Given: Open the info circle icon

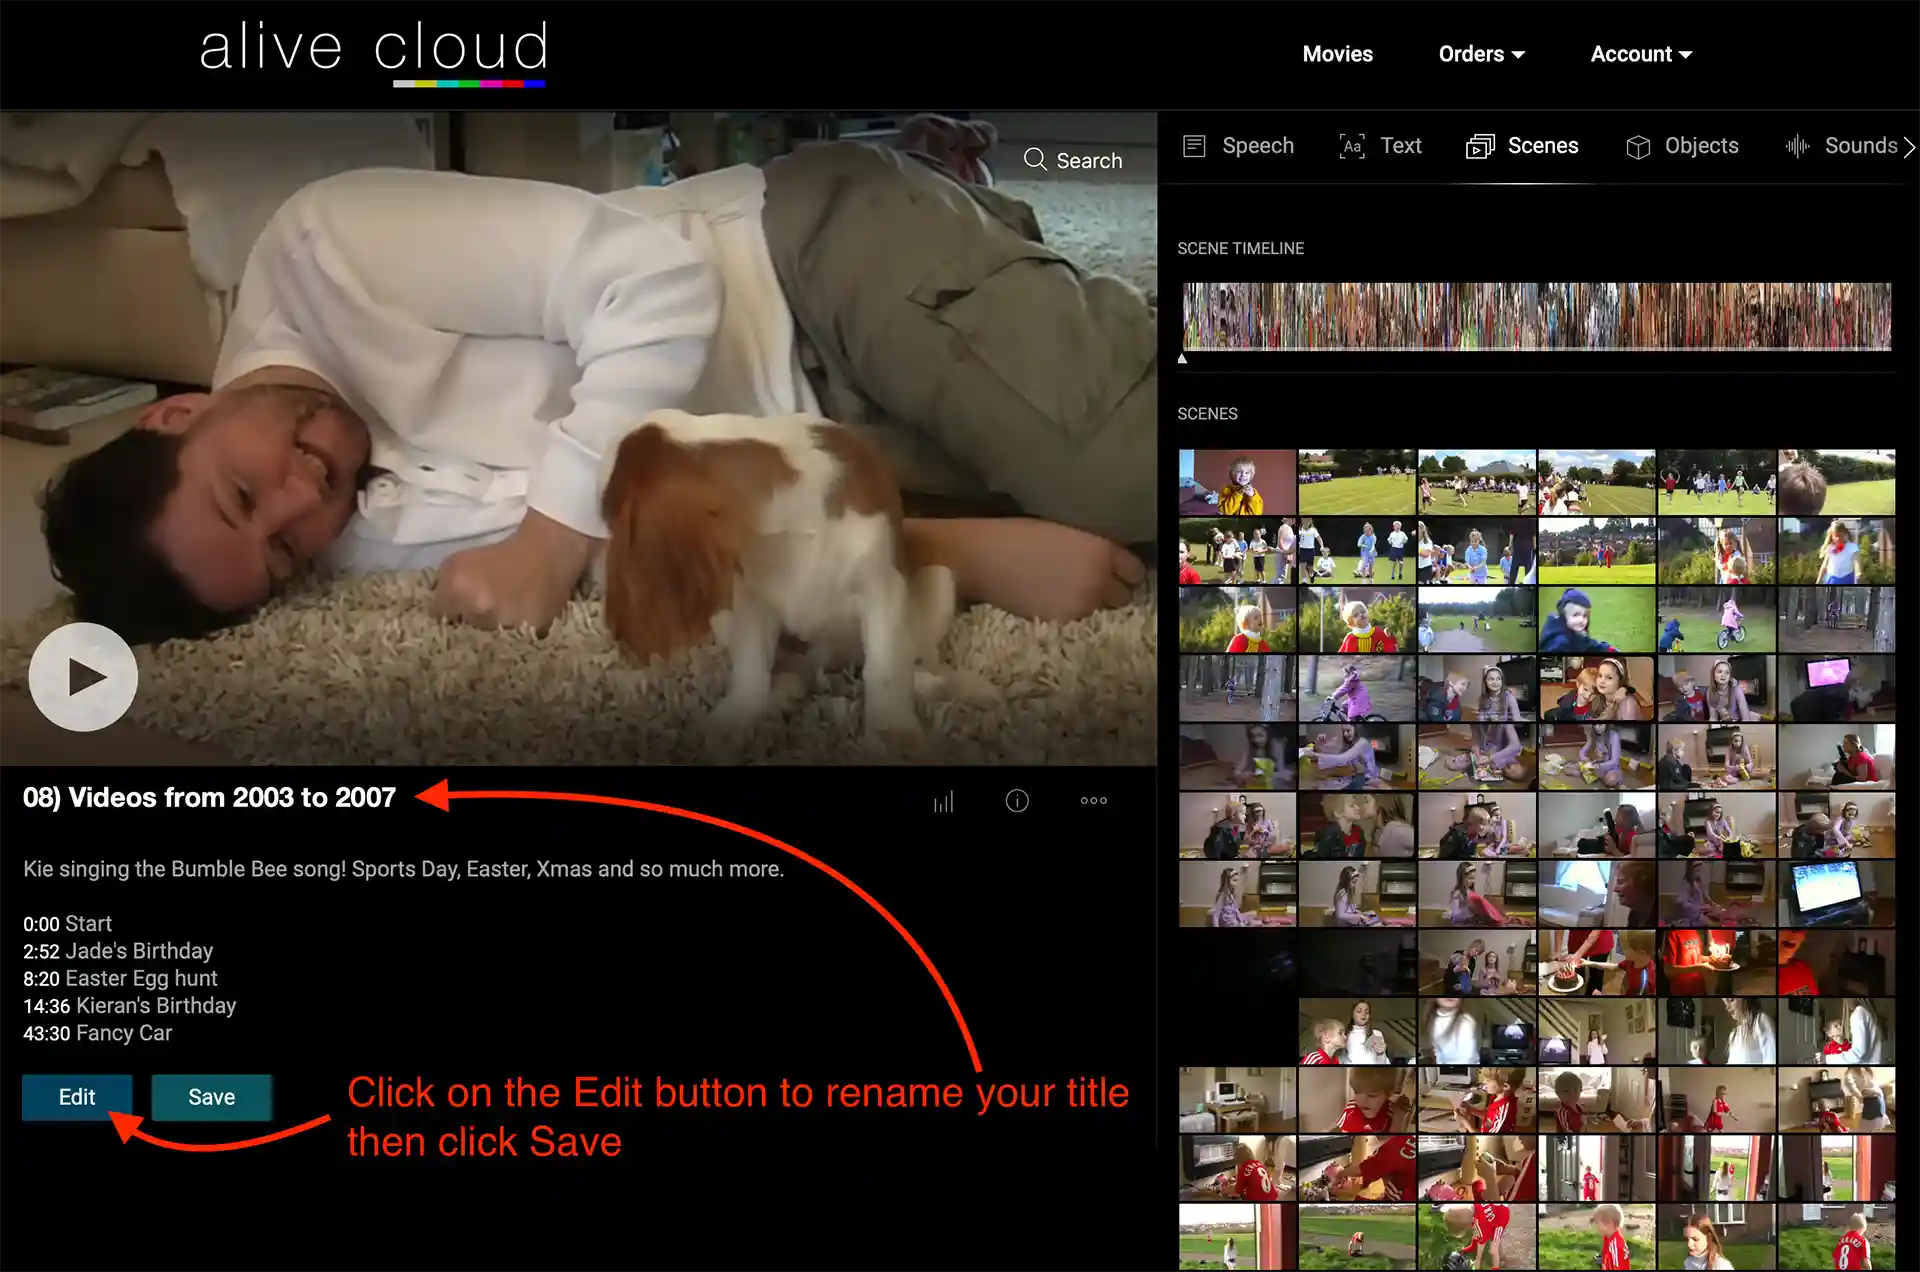Looking at the screenshot, I should tap(1017, 801).
